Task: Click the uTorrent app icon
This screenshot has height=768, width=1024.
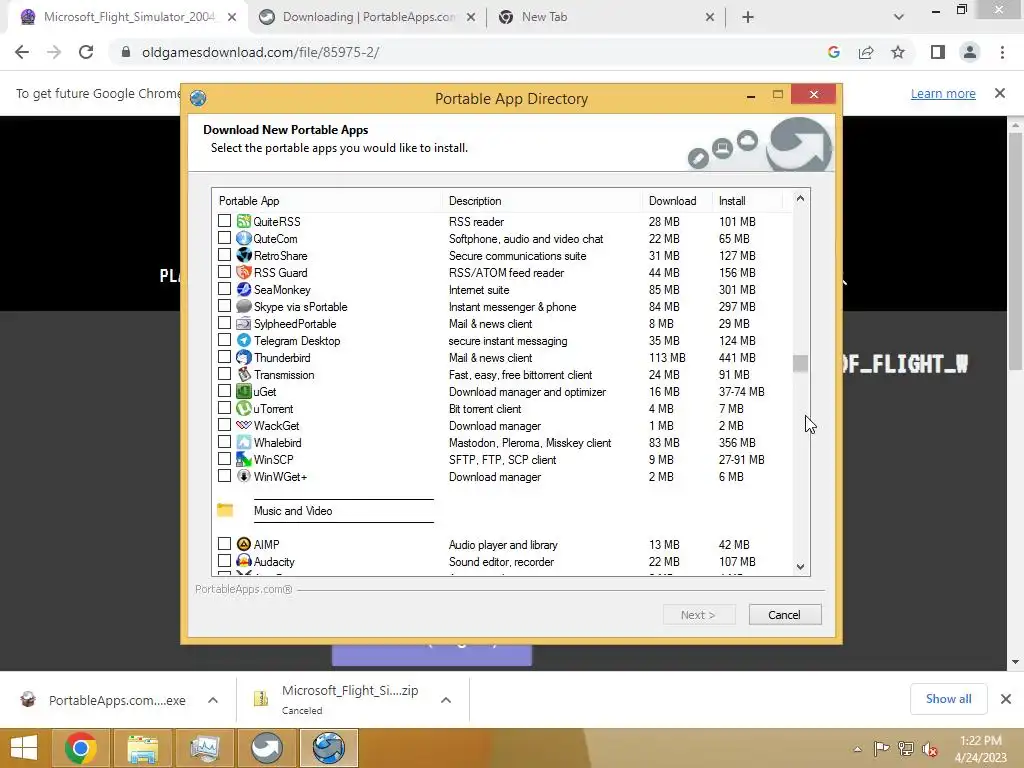Action: 244,408
